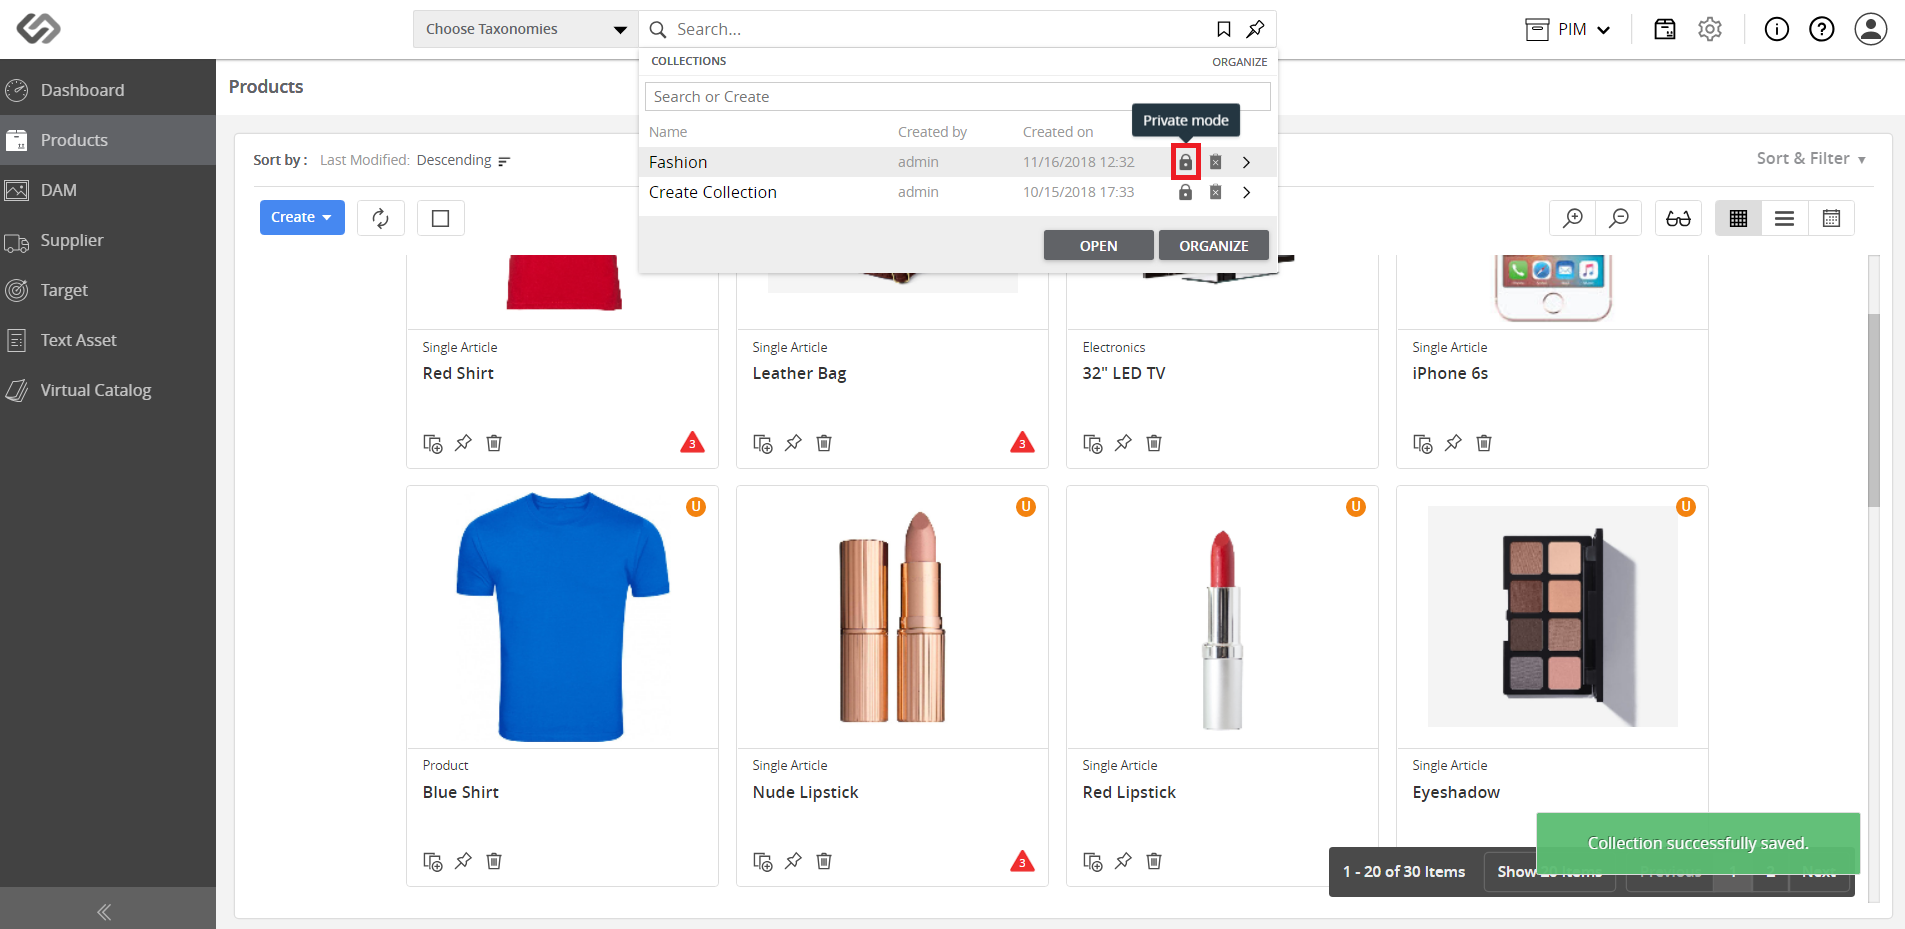
Task: Open Supplier in sidebar
Action: tap(108, 240)
